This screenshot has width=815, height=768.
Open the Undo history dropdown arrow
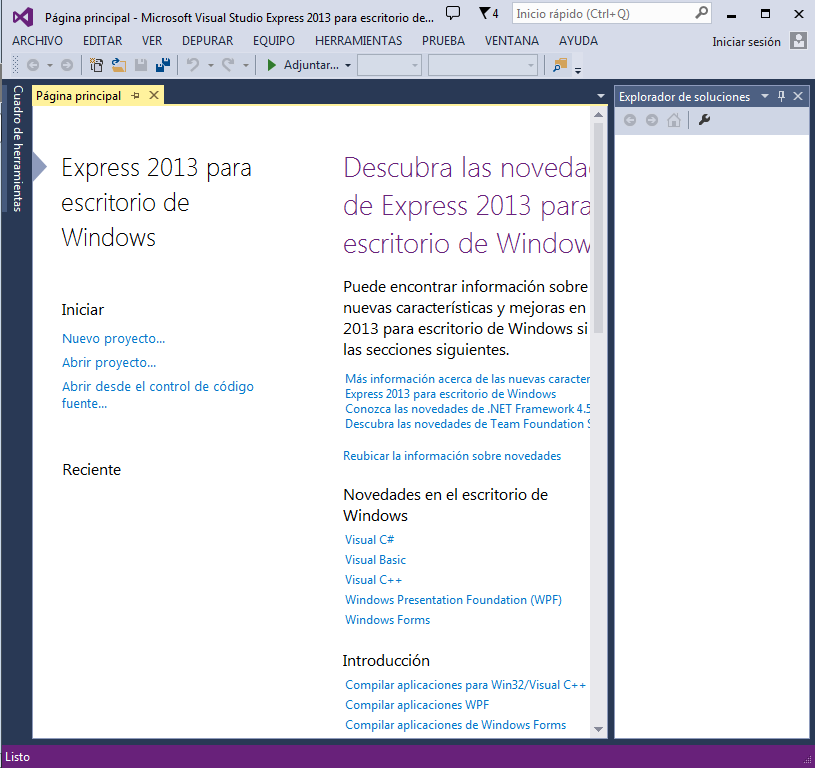[211, 65]
